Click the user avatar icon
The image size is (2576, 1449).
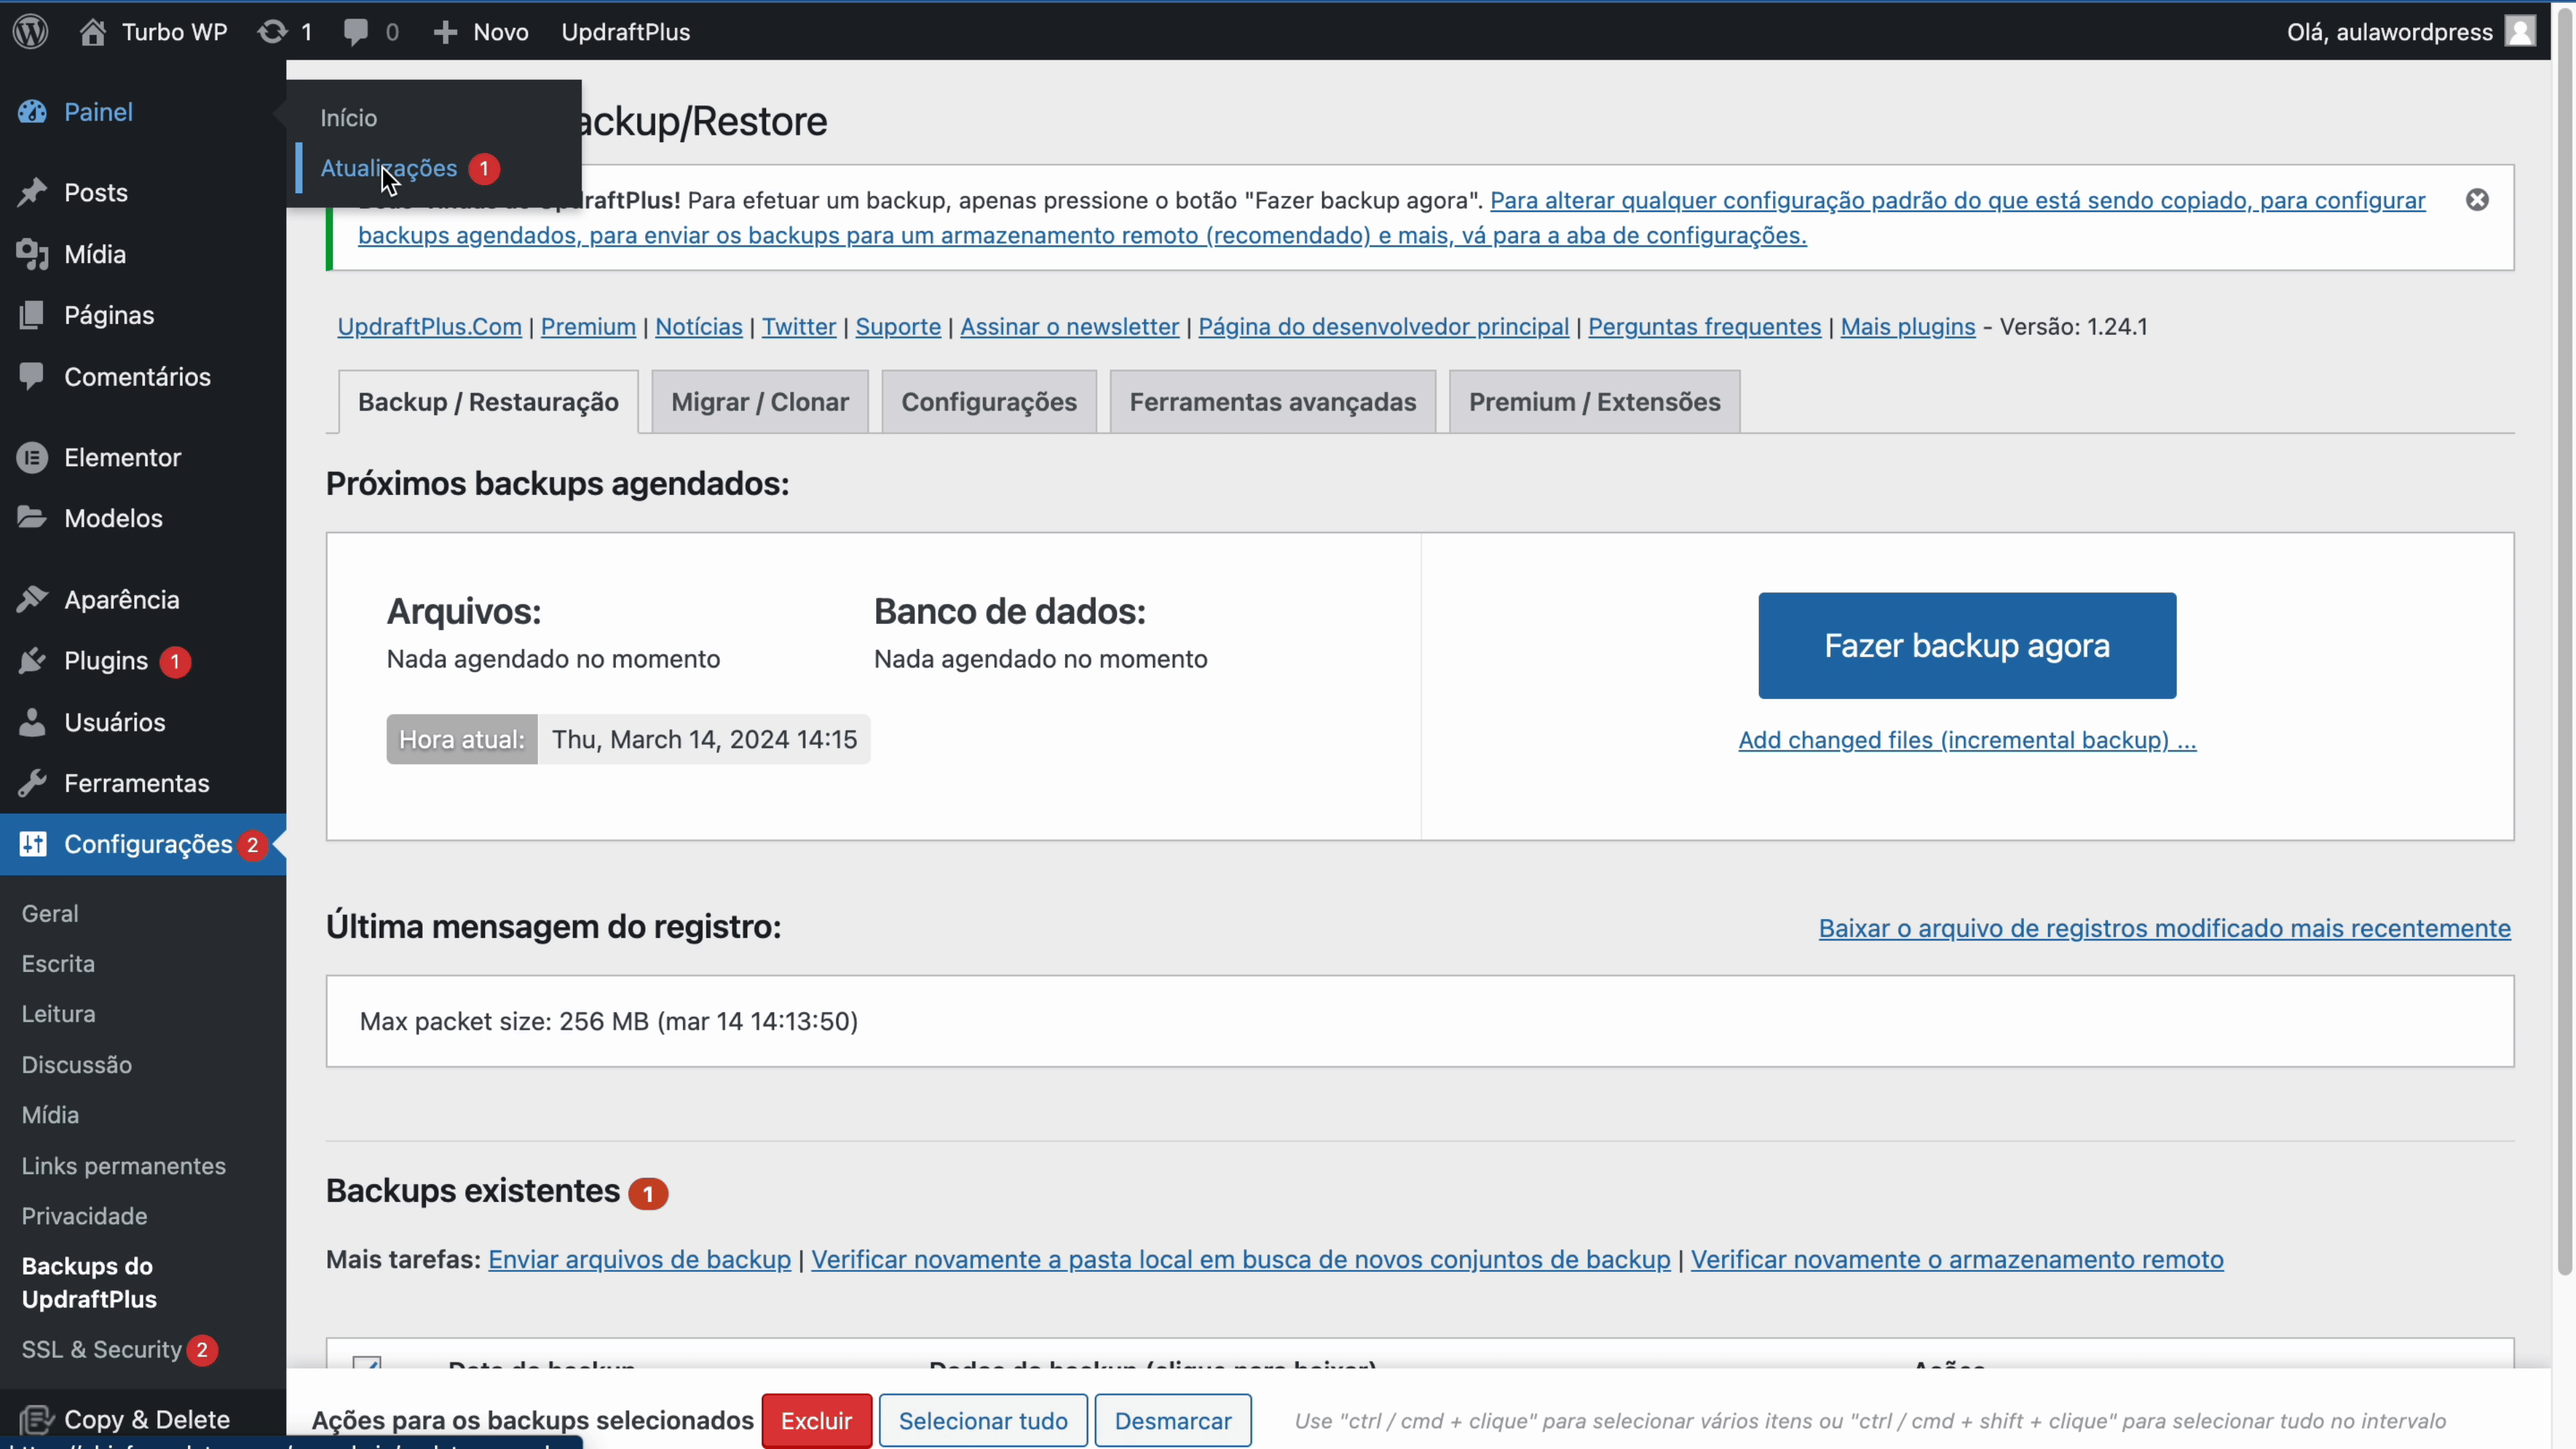(2519, 32)
